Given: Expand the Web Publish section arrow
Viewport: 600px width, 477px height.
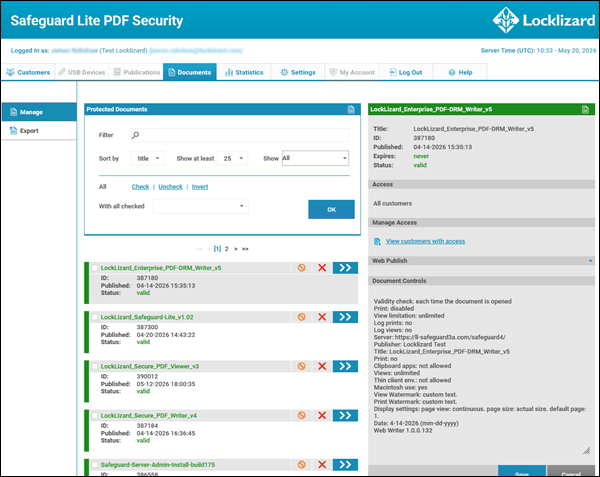Looking at the screenshot, I should (x=590, y=261).
